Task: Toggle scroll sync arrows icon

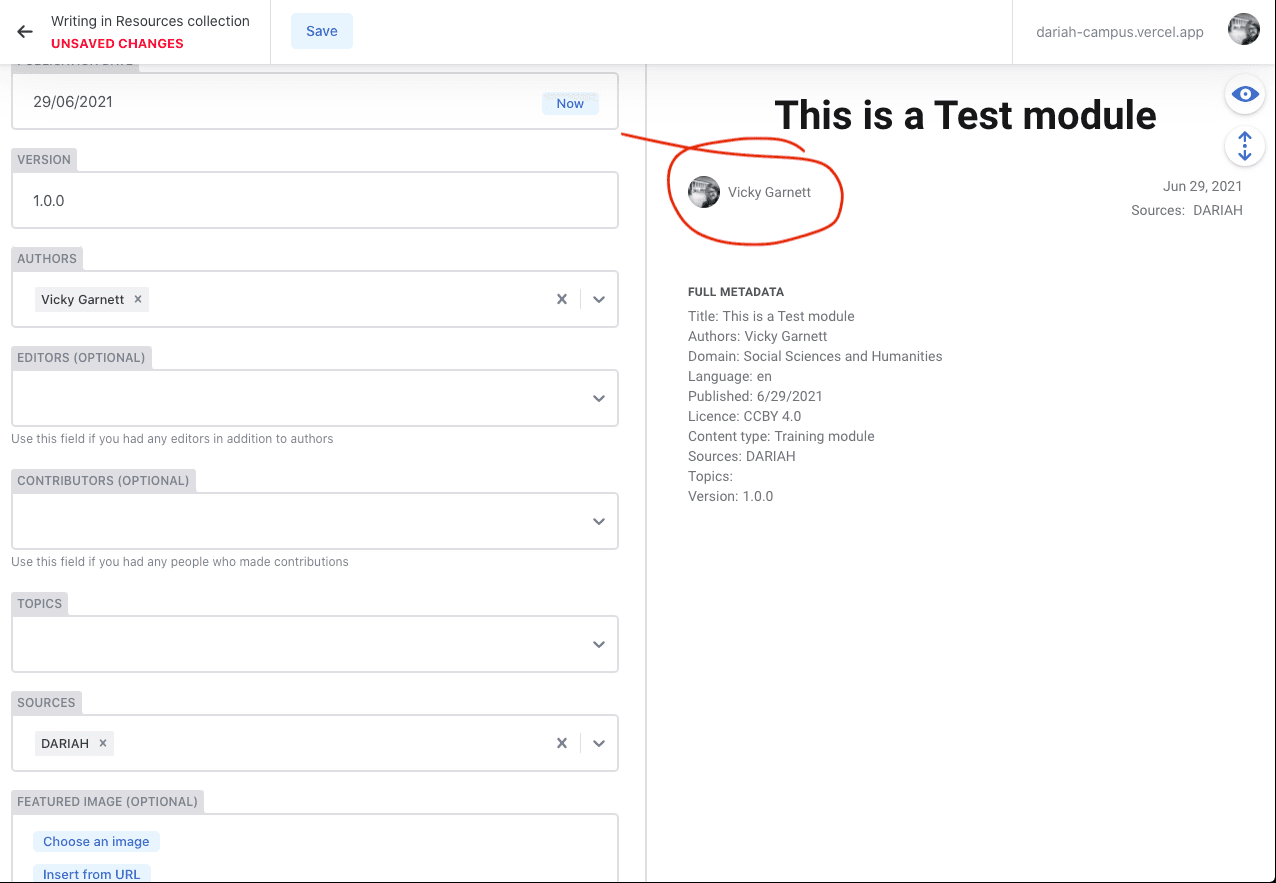Action: (x=1245, y=147)
